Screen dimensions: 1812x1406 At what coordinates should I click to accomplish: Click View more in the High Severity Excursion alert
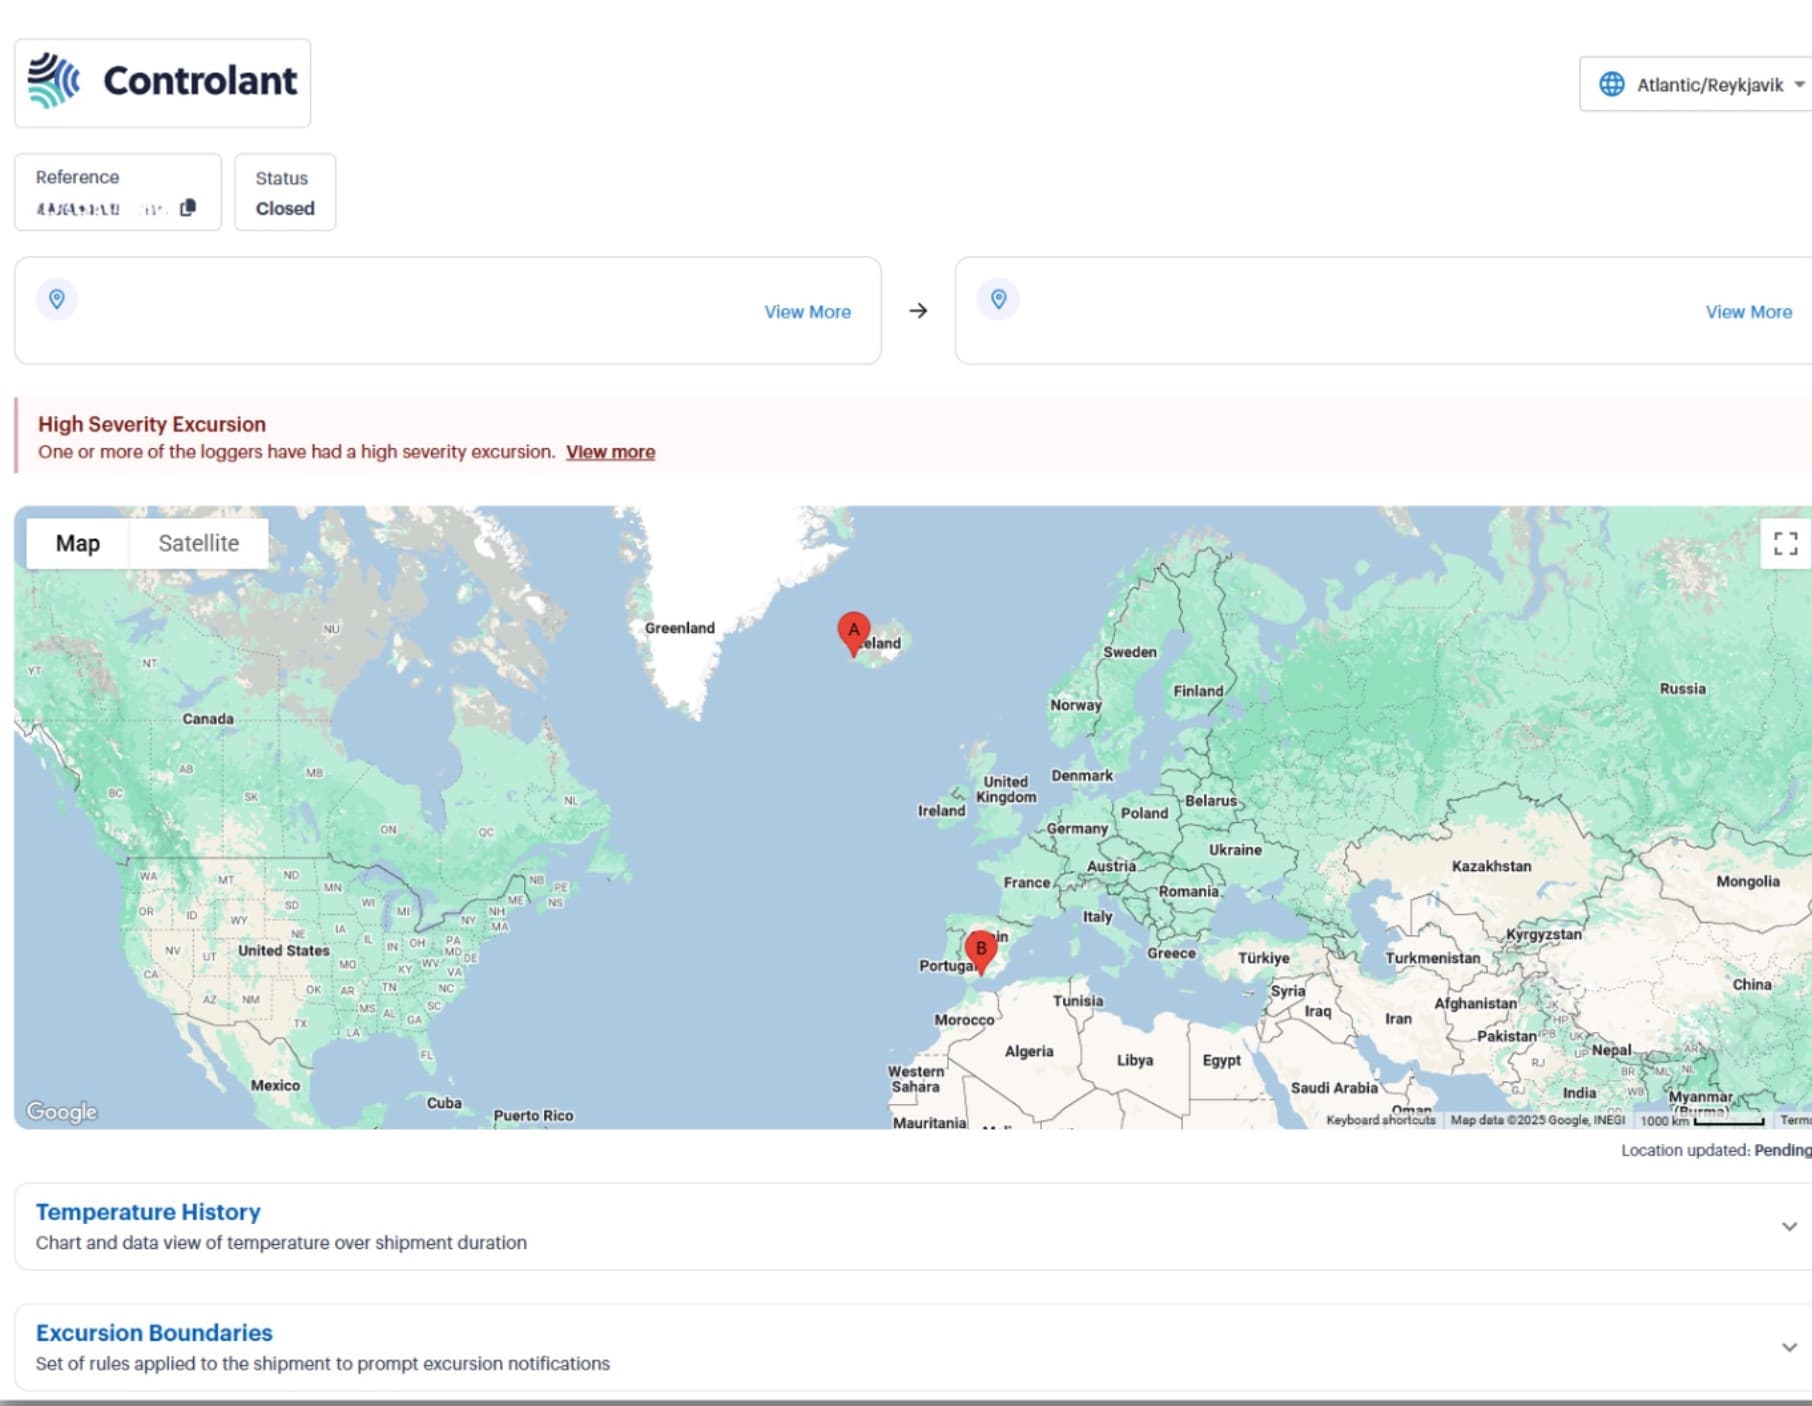click(x=610, y=452)
